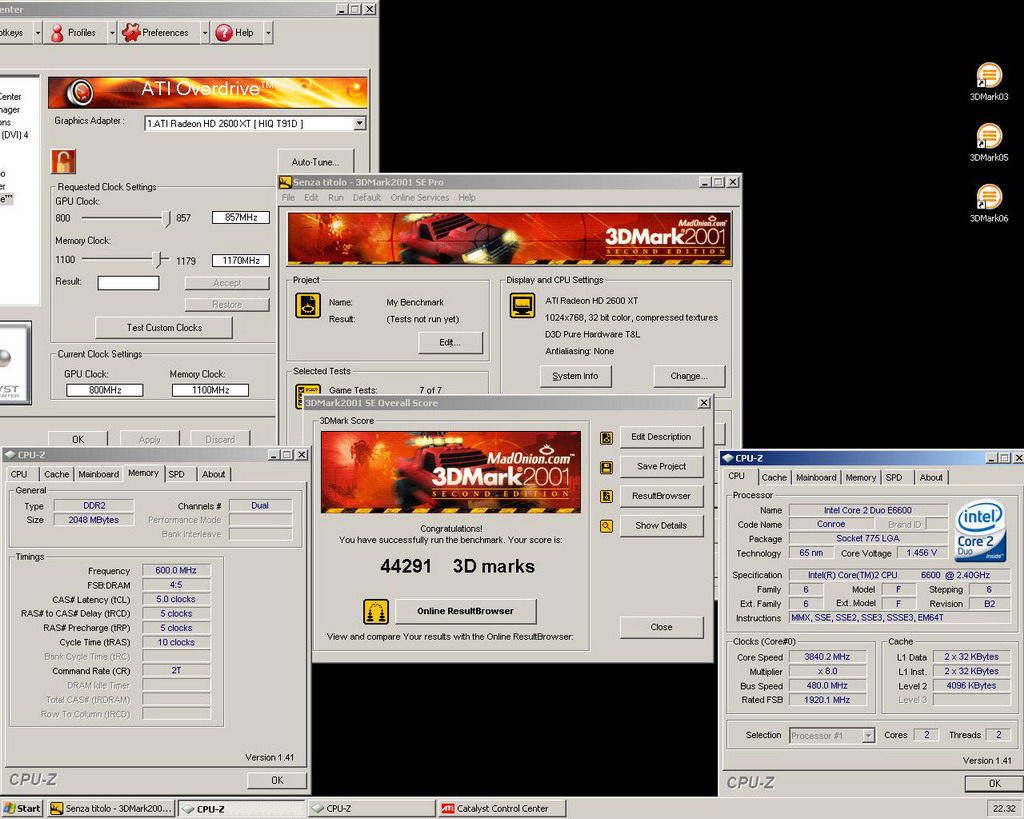Click the ATI Overdrive lock icon

tap(63, 161)
